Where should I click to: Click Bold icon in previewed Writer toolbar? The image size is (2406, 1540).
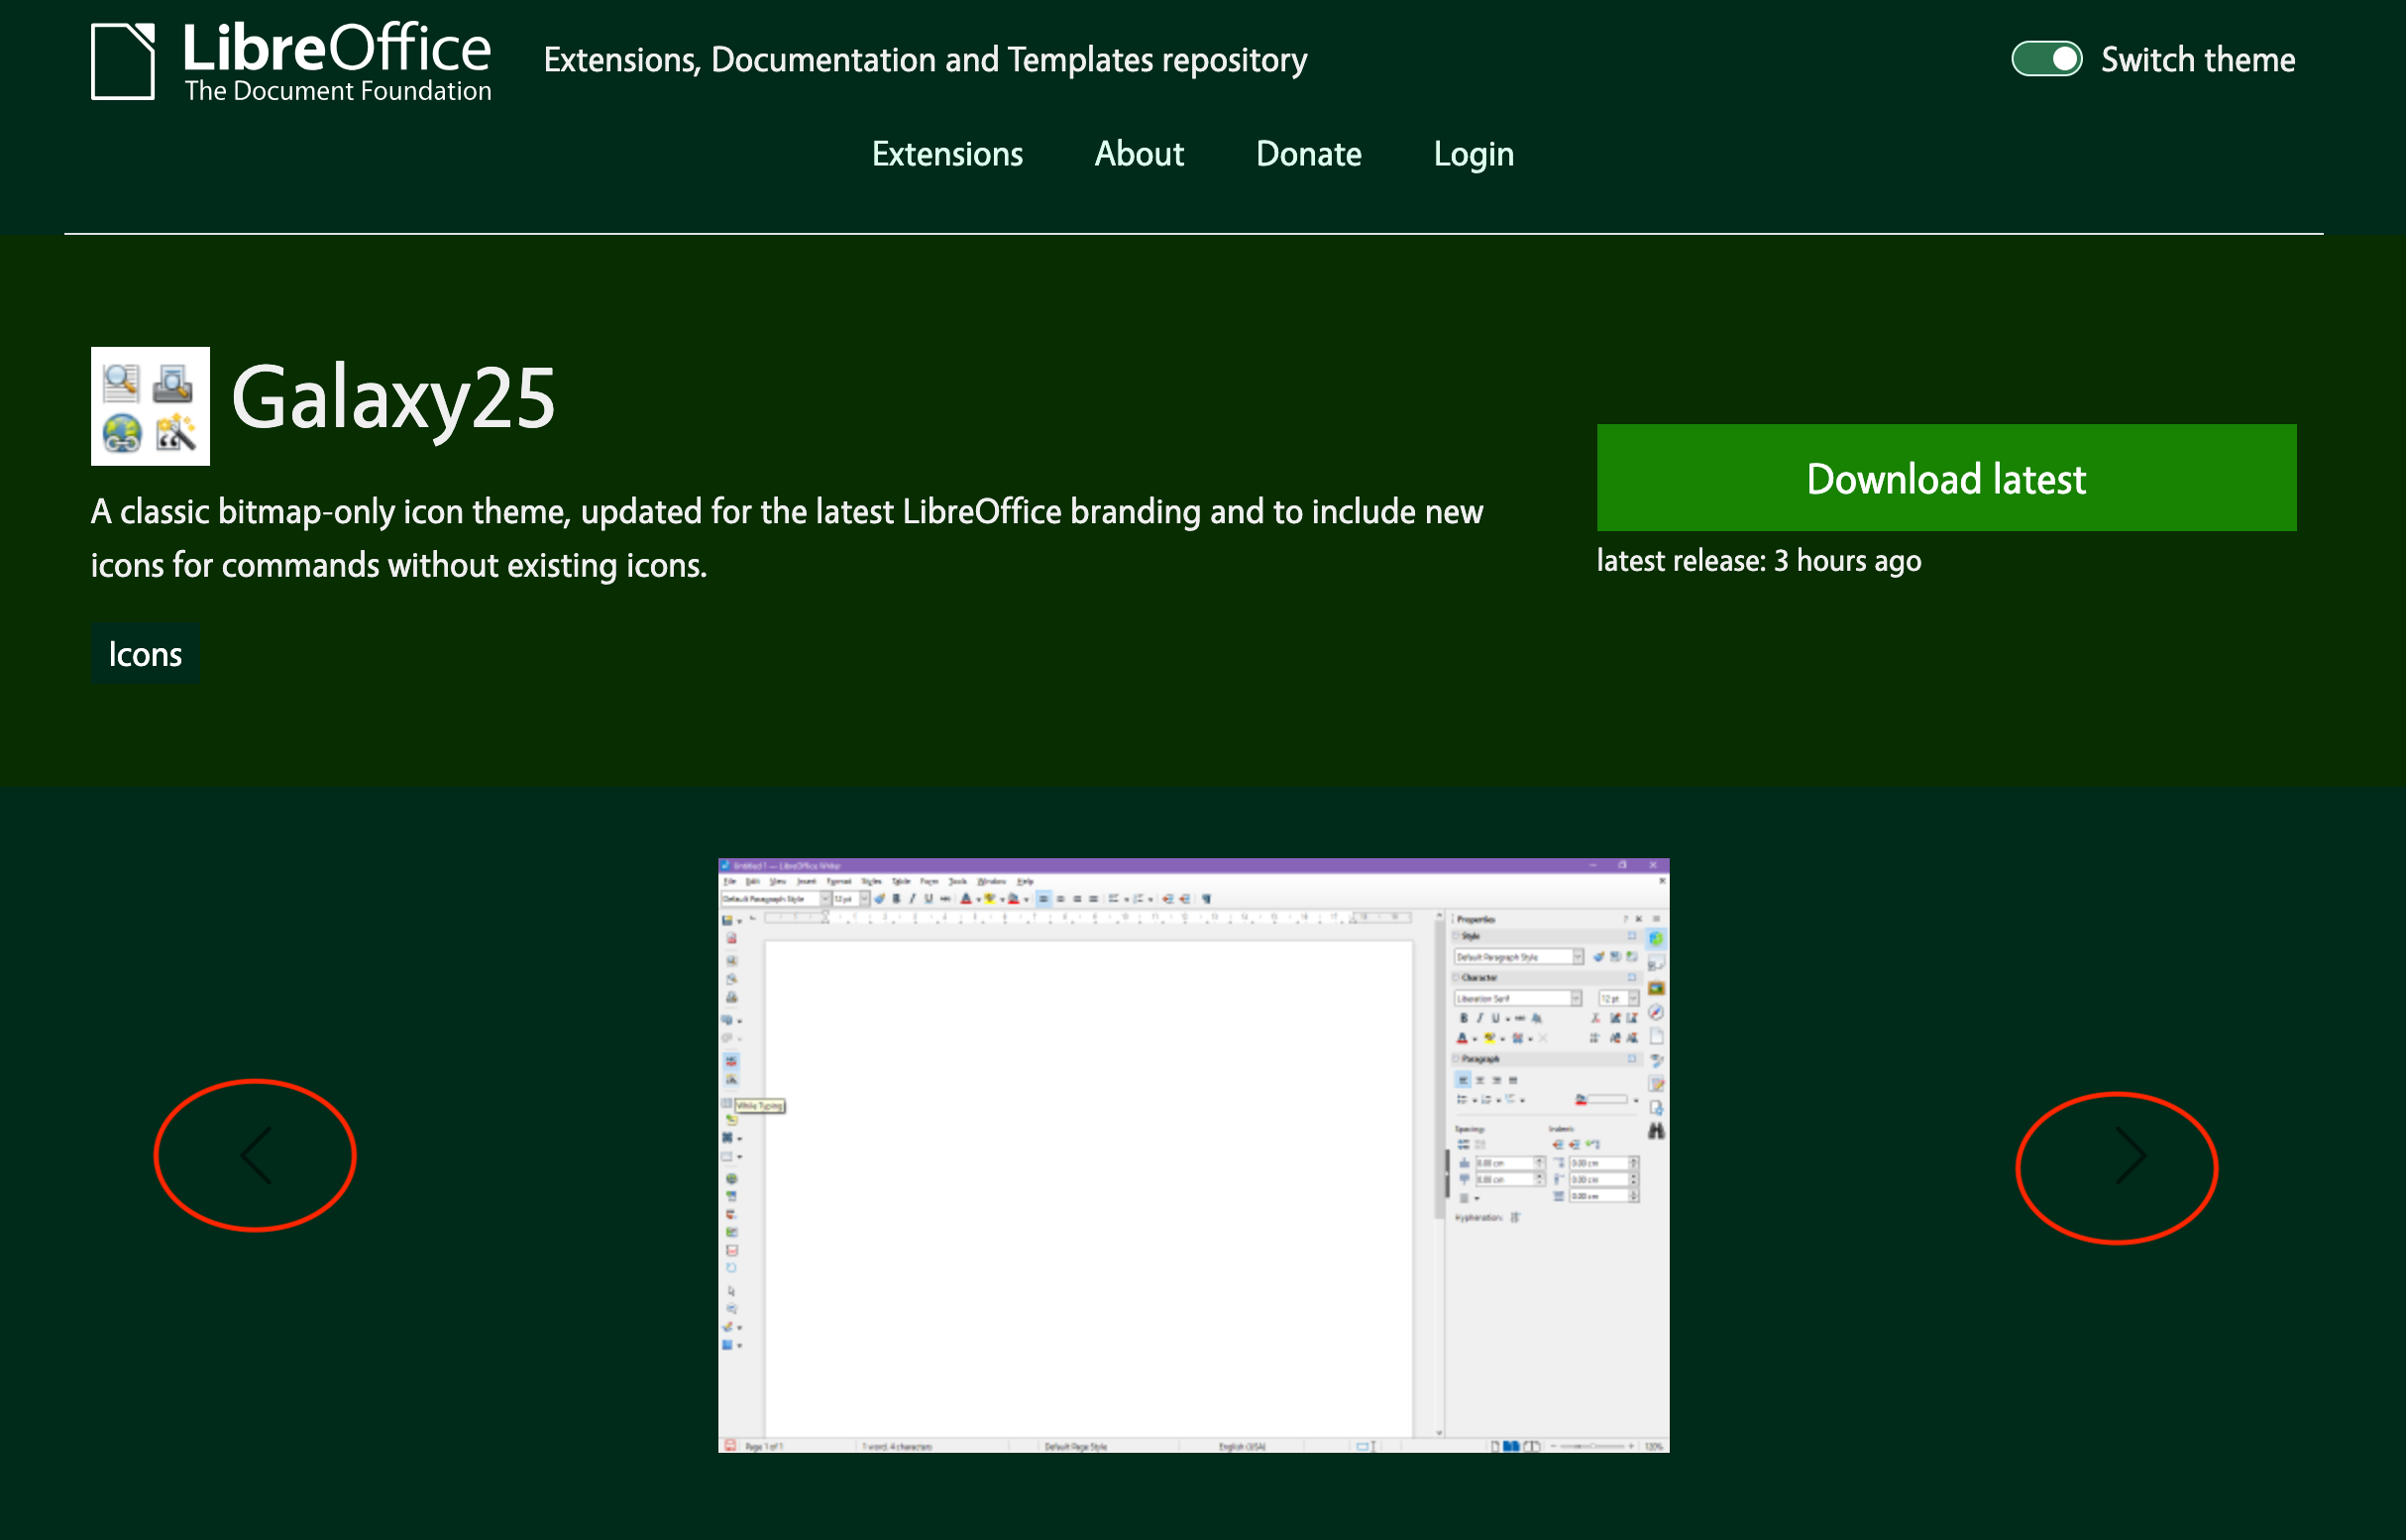point(896,899)
